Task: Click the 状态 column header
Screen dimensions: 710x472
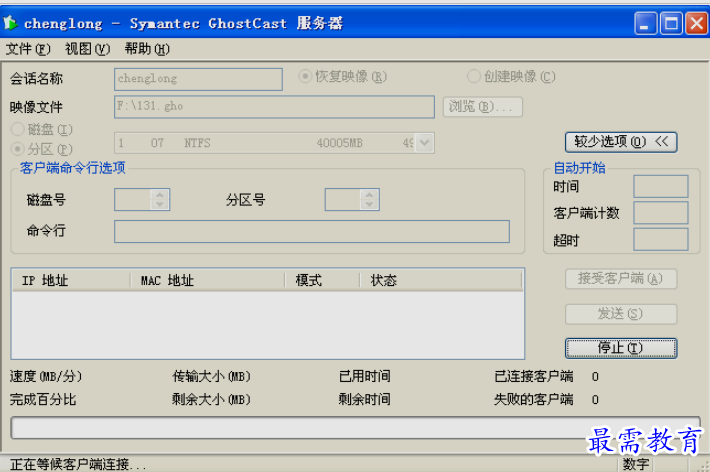Action: (441, 280)
